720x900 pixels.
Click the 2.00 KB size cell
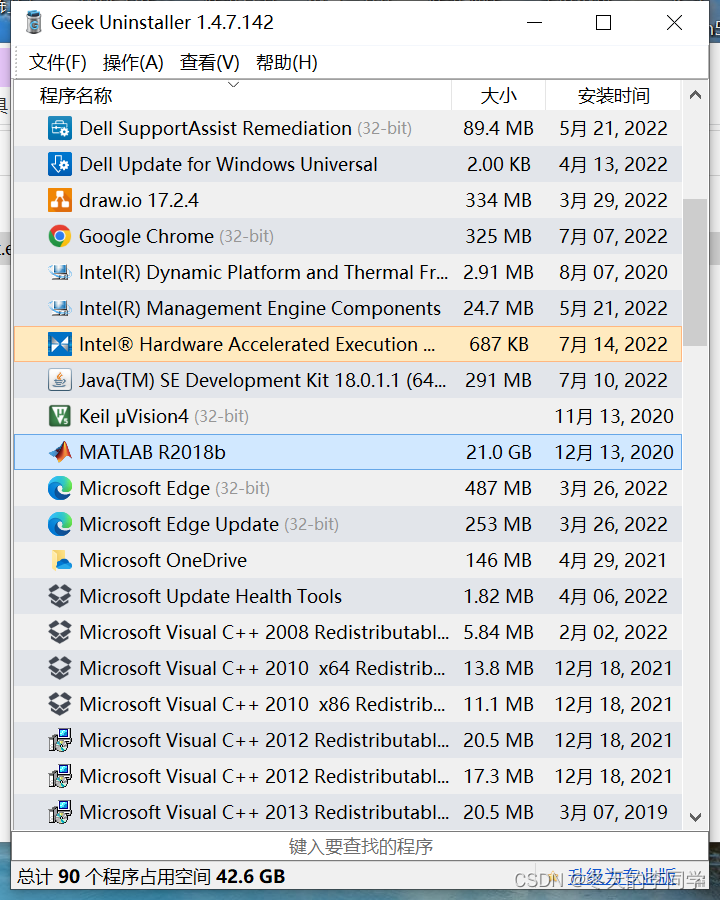pos(498,164)
